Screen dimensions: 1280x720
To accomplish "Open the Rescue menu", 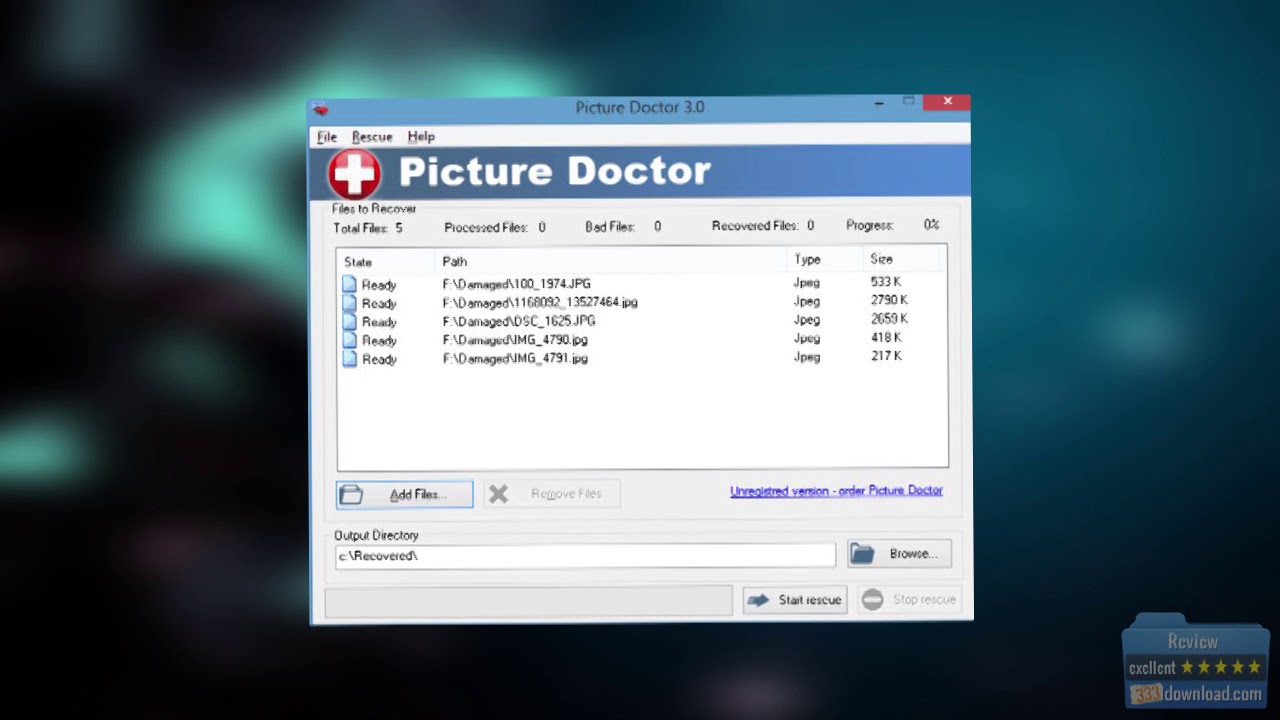I will 372,137.
